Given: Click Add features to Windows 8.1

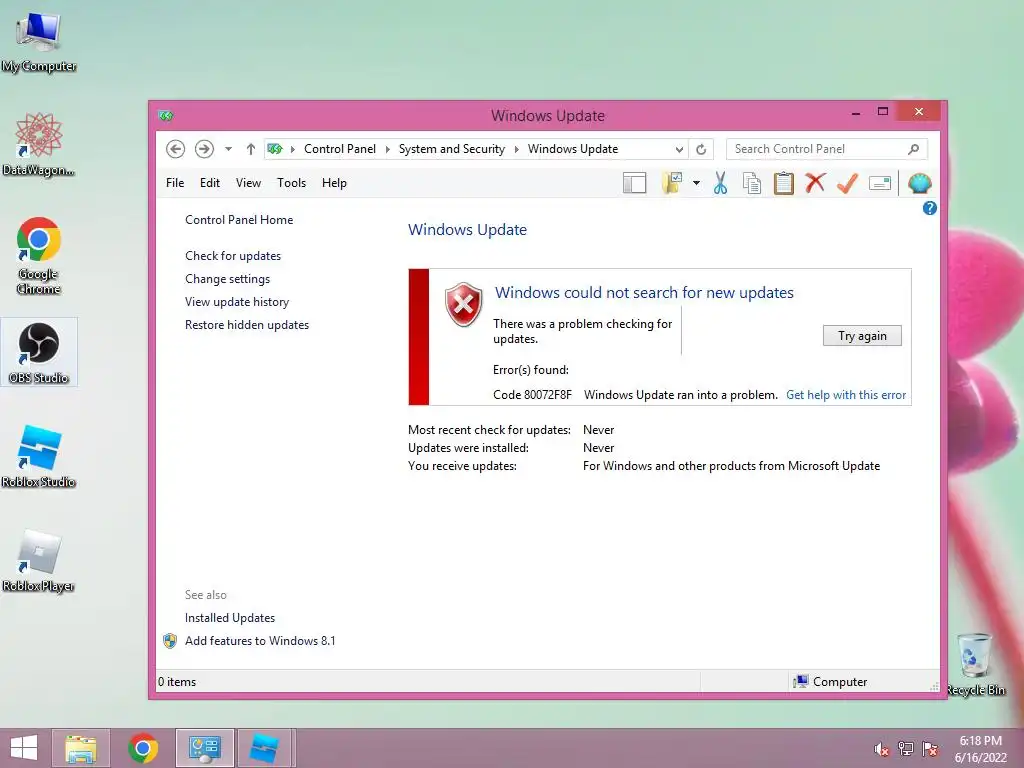Looking at the screenshot, I should (260, 641).
